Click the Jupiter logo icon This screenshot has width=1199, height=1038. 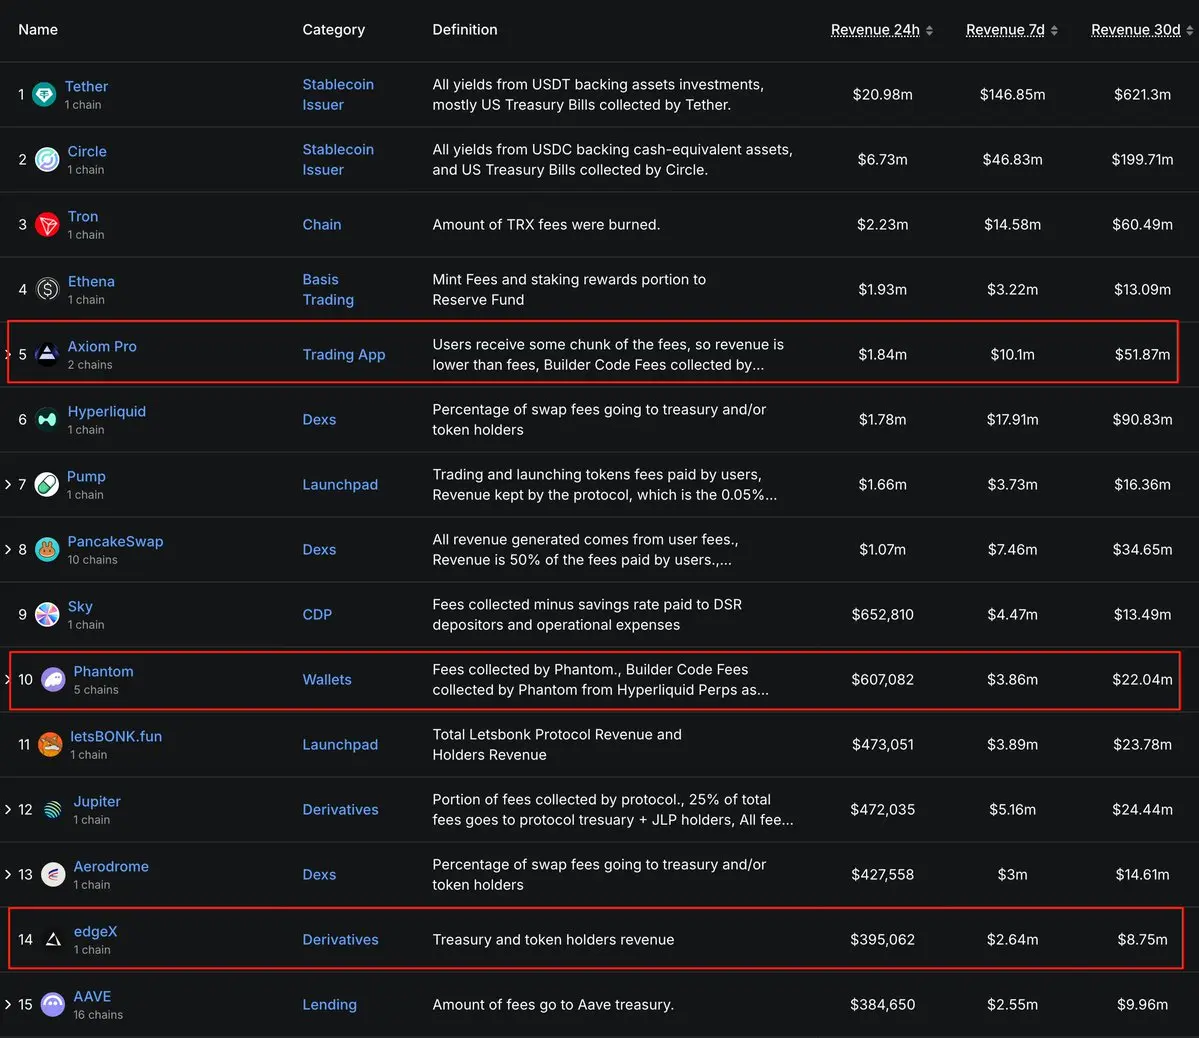(53, 809)
